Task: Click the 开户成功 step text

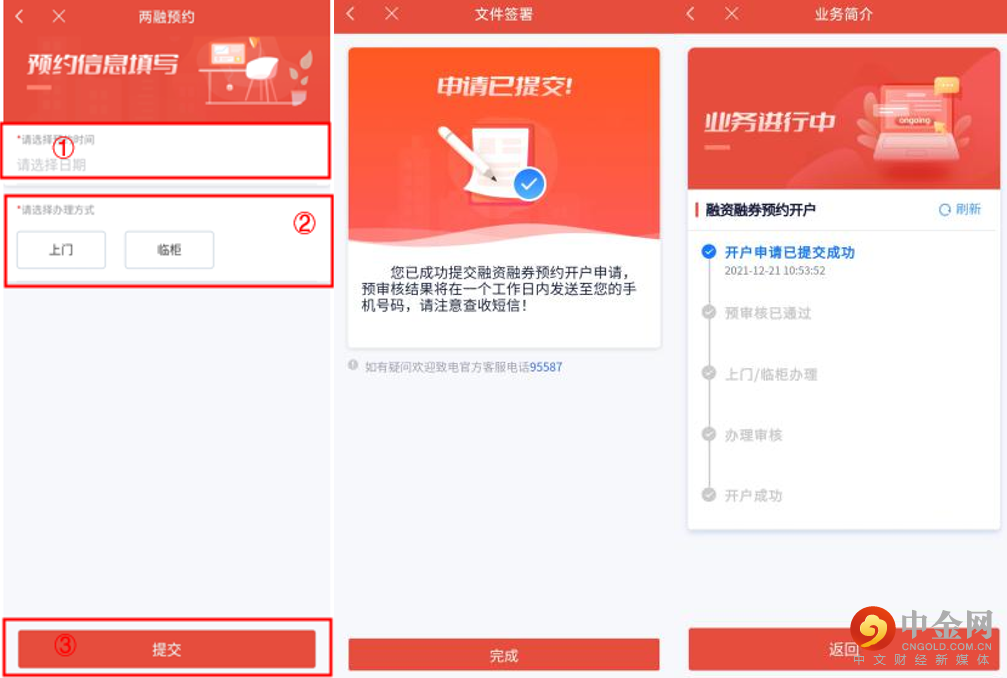Action: tap(753, 496)
